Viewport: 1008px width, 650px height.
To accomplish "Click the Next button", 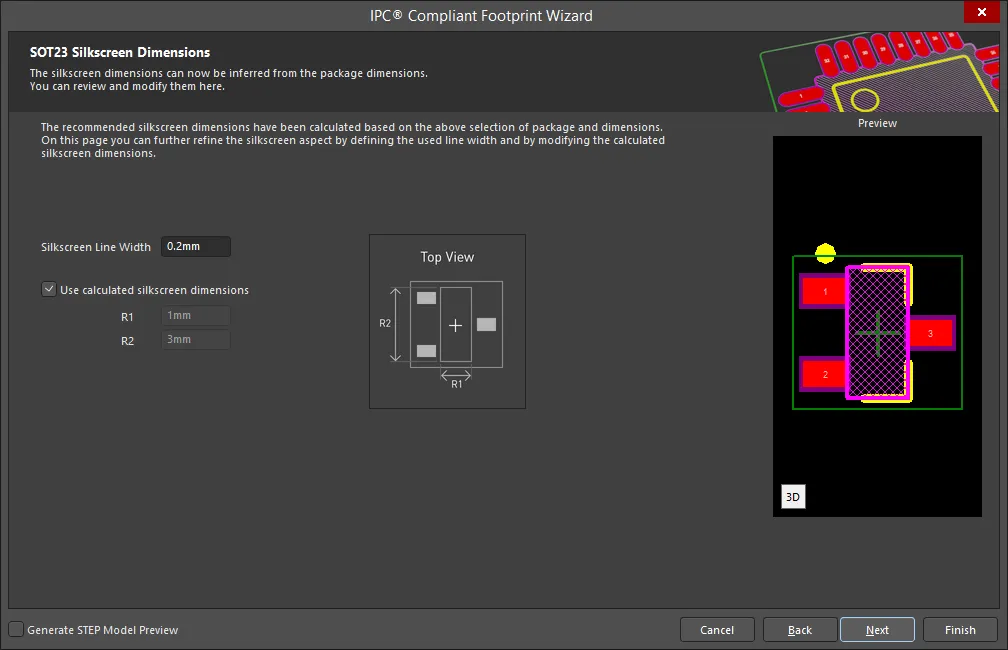I will 877,629.
